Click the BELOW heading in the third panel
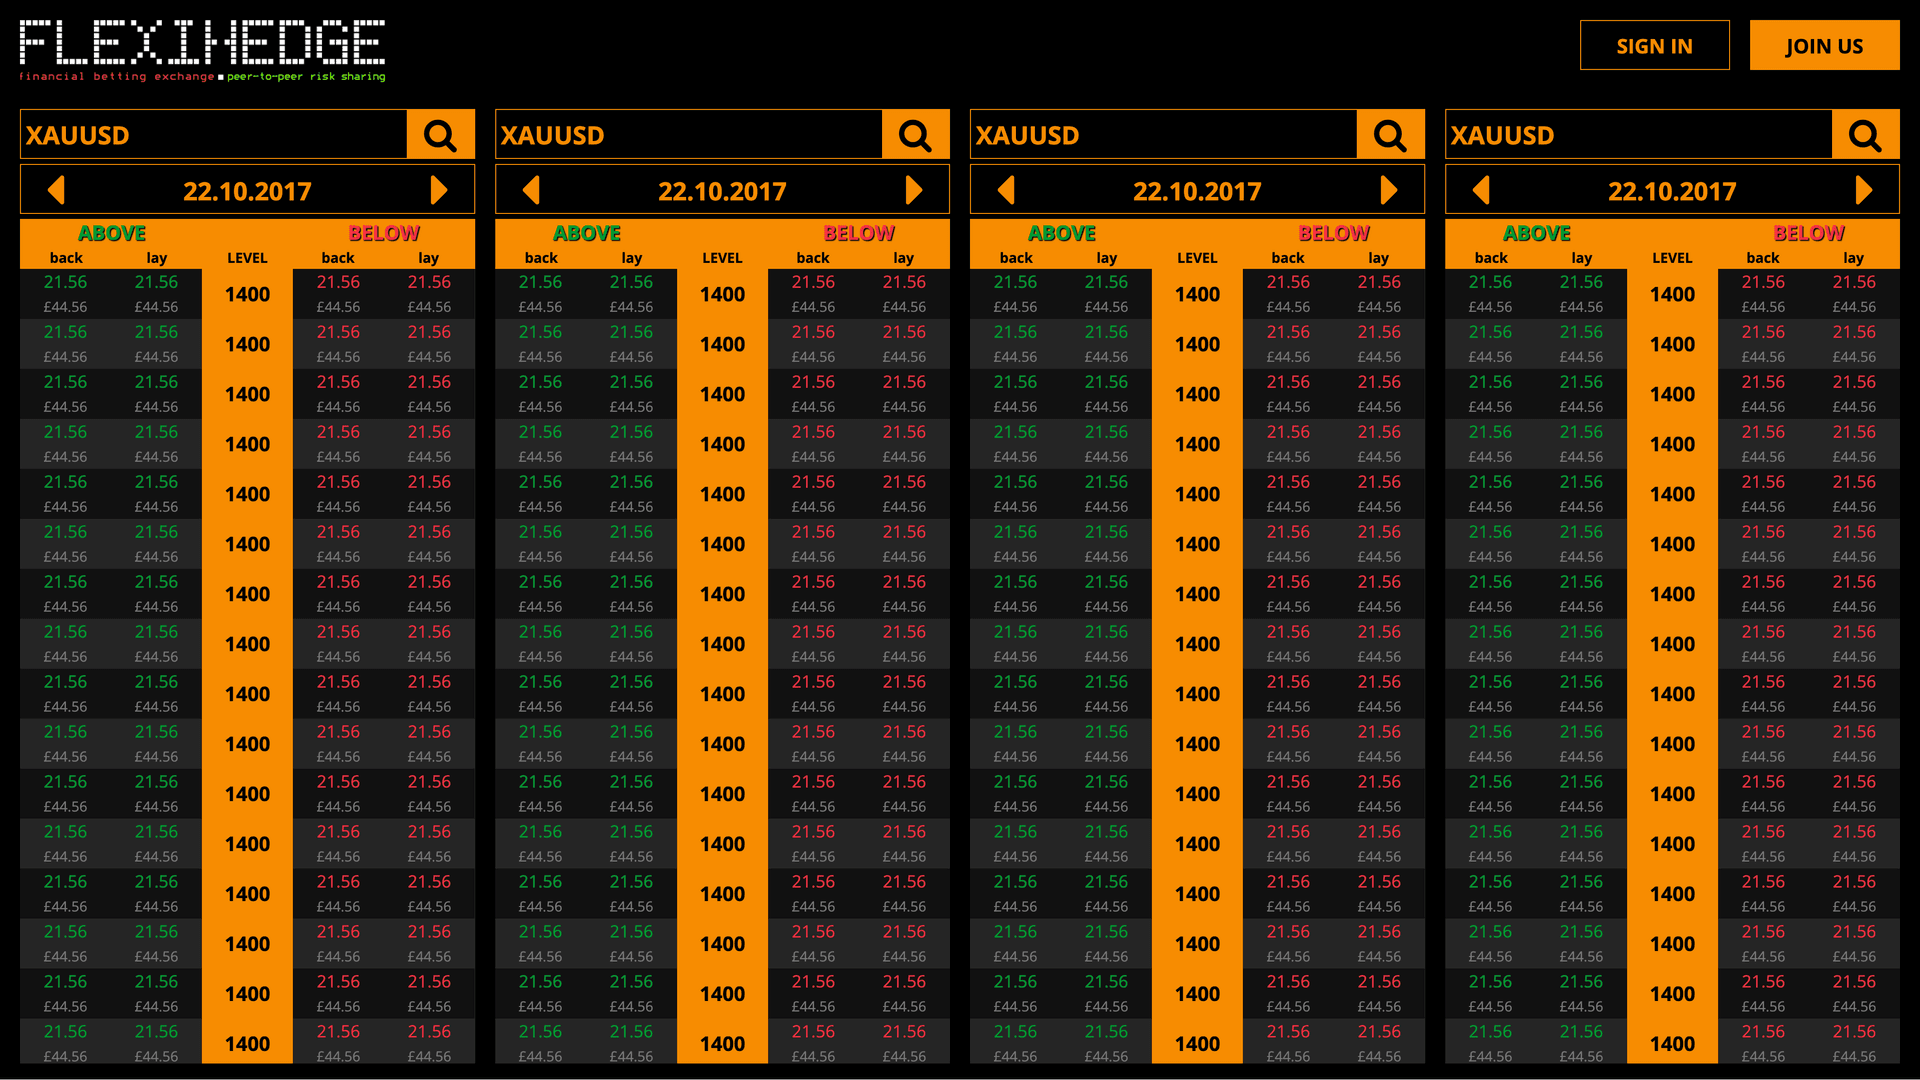The image size is (1920, 1080). (1334, 233)
